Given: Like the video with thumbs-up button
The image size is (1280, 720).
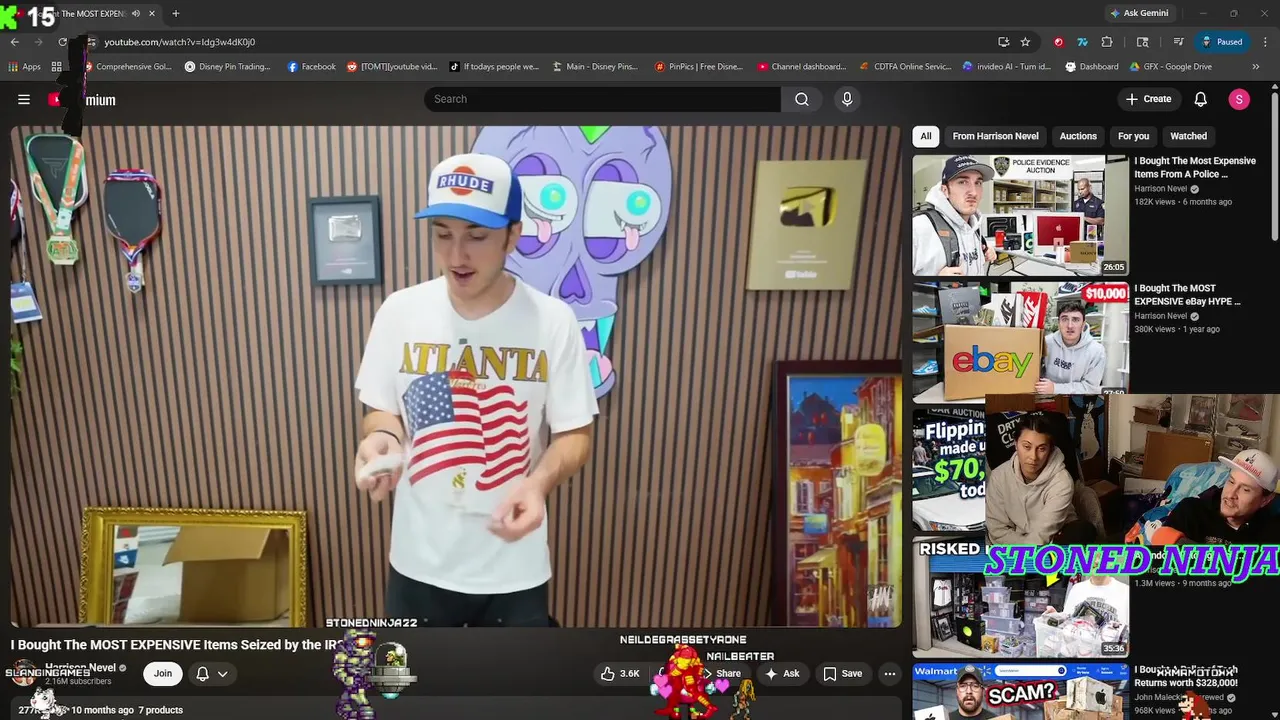Looking at the screenshot, I should (620, 674).
